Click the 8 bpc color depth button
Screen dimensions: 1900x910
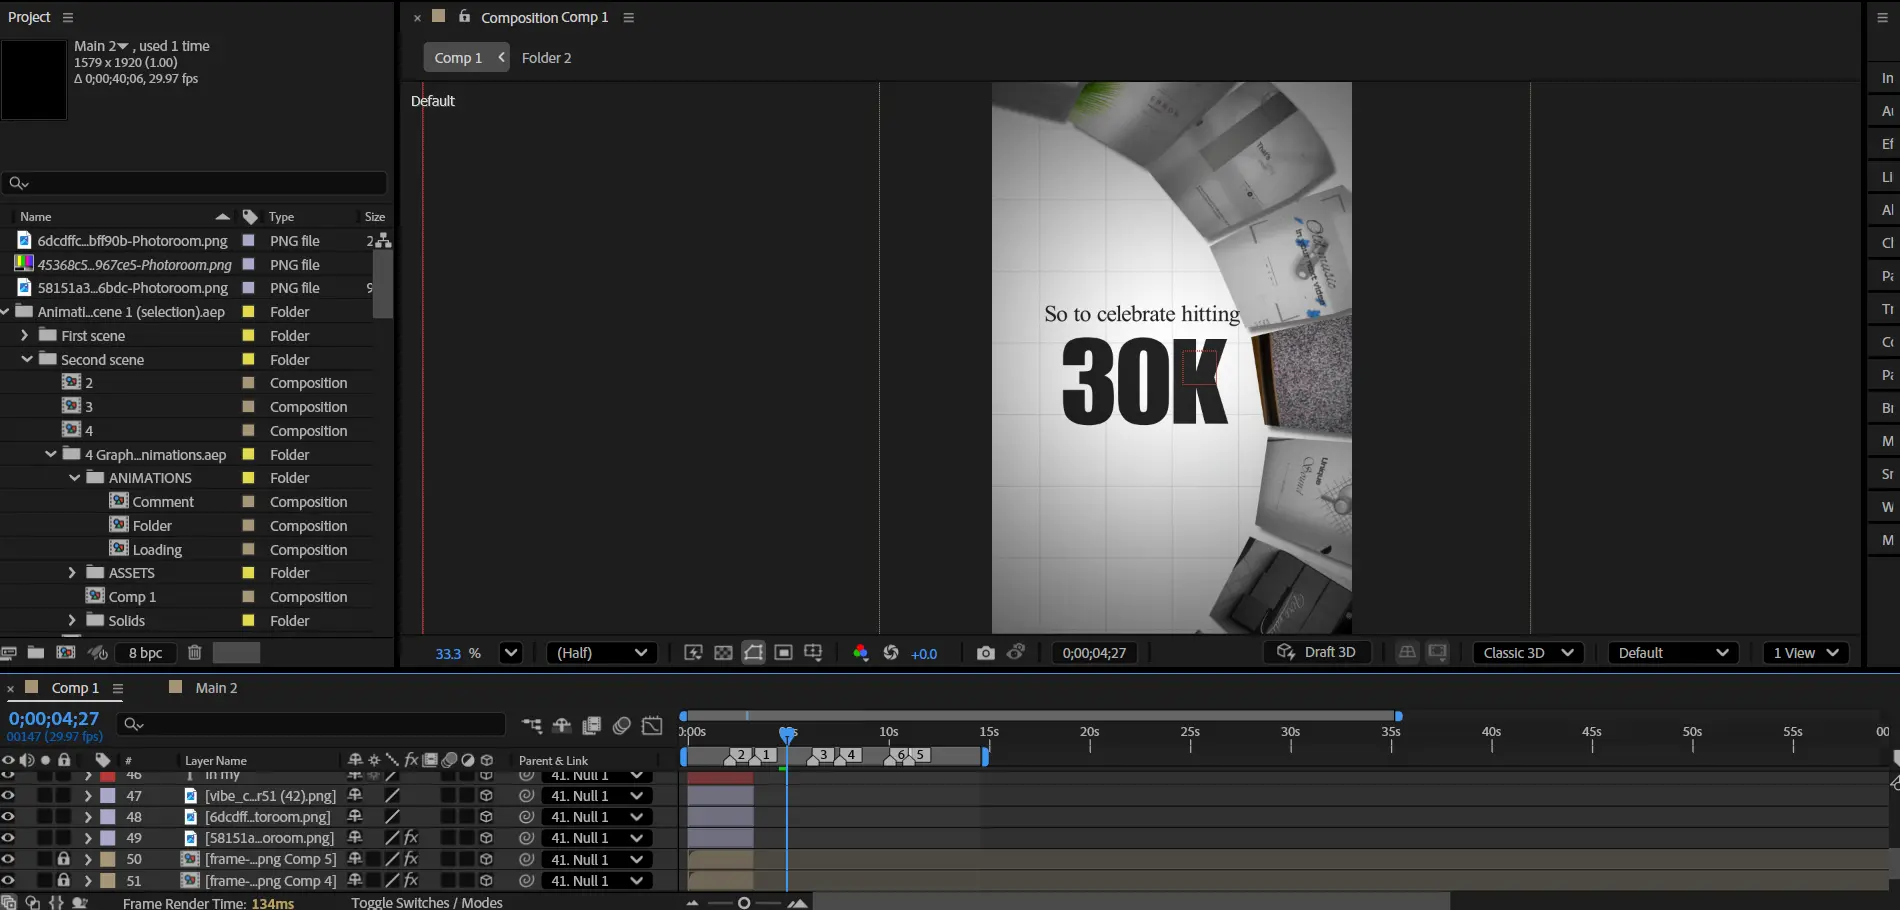(145, 653)
